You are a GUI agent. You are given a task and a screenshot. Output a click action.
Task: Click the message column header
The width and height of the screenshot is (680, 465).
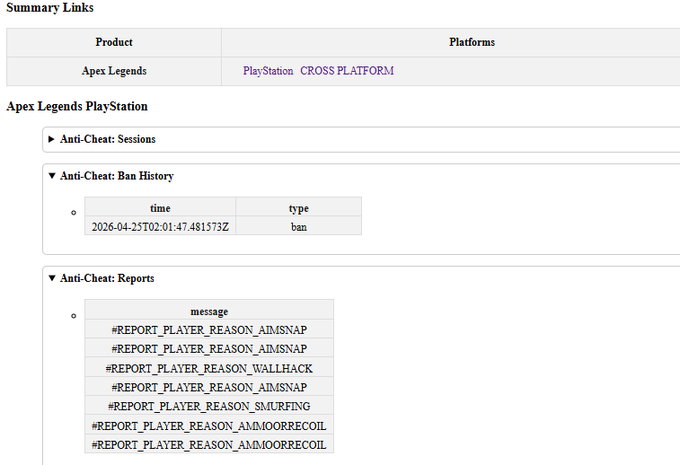point(209,311)
